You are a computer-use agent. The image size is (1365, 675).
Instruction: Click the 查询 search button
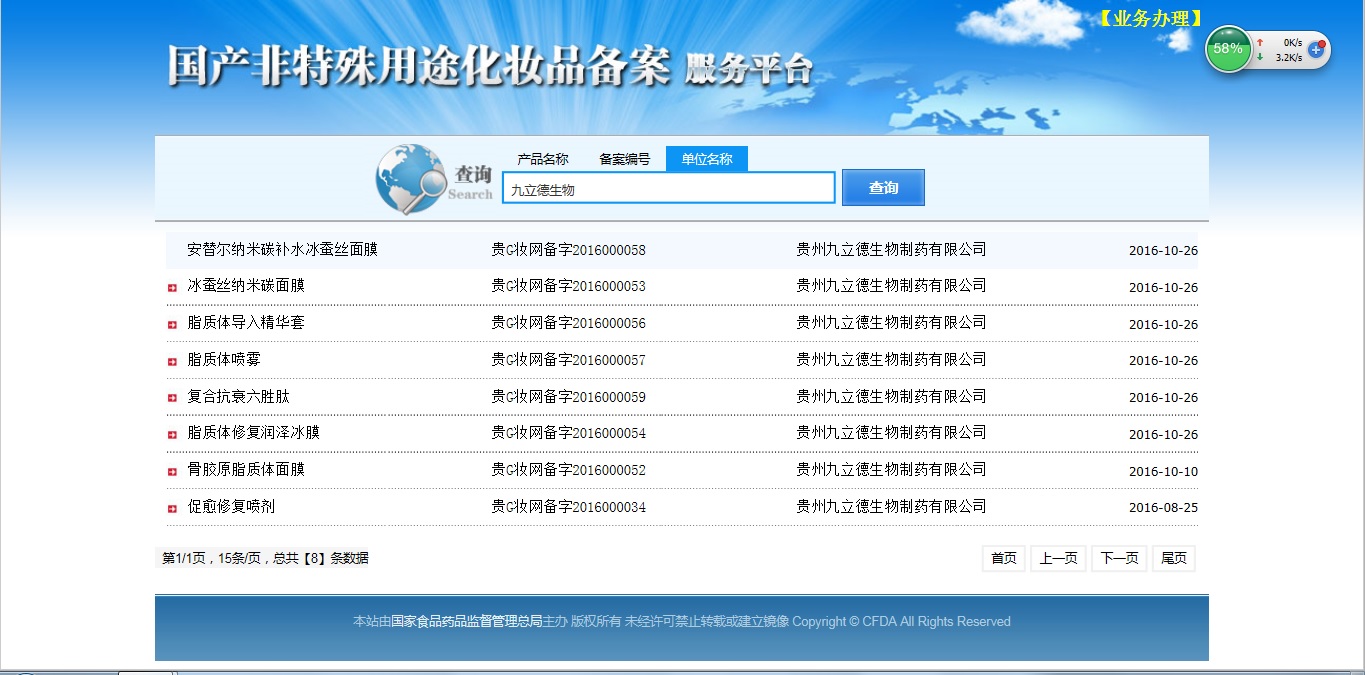coord(883,187)
